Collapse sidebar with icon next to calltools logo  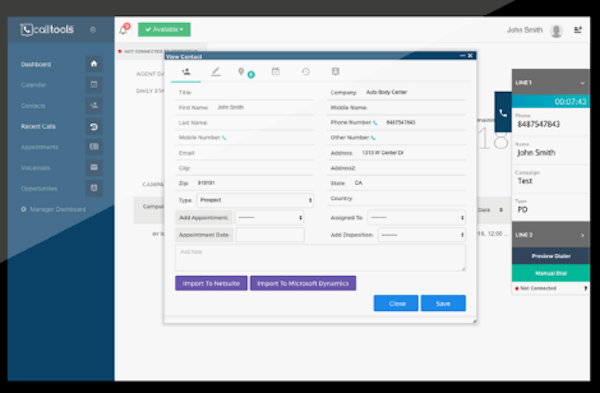93,29
